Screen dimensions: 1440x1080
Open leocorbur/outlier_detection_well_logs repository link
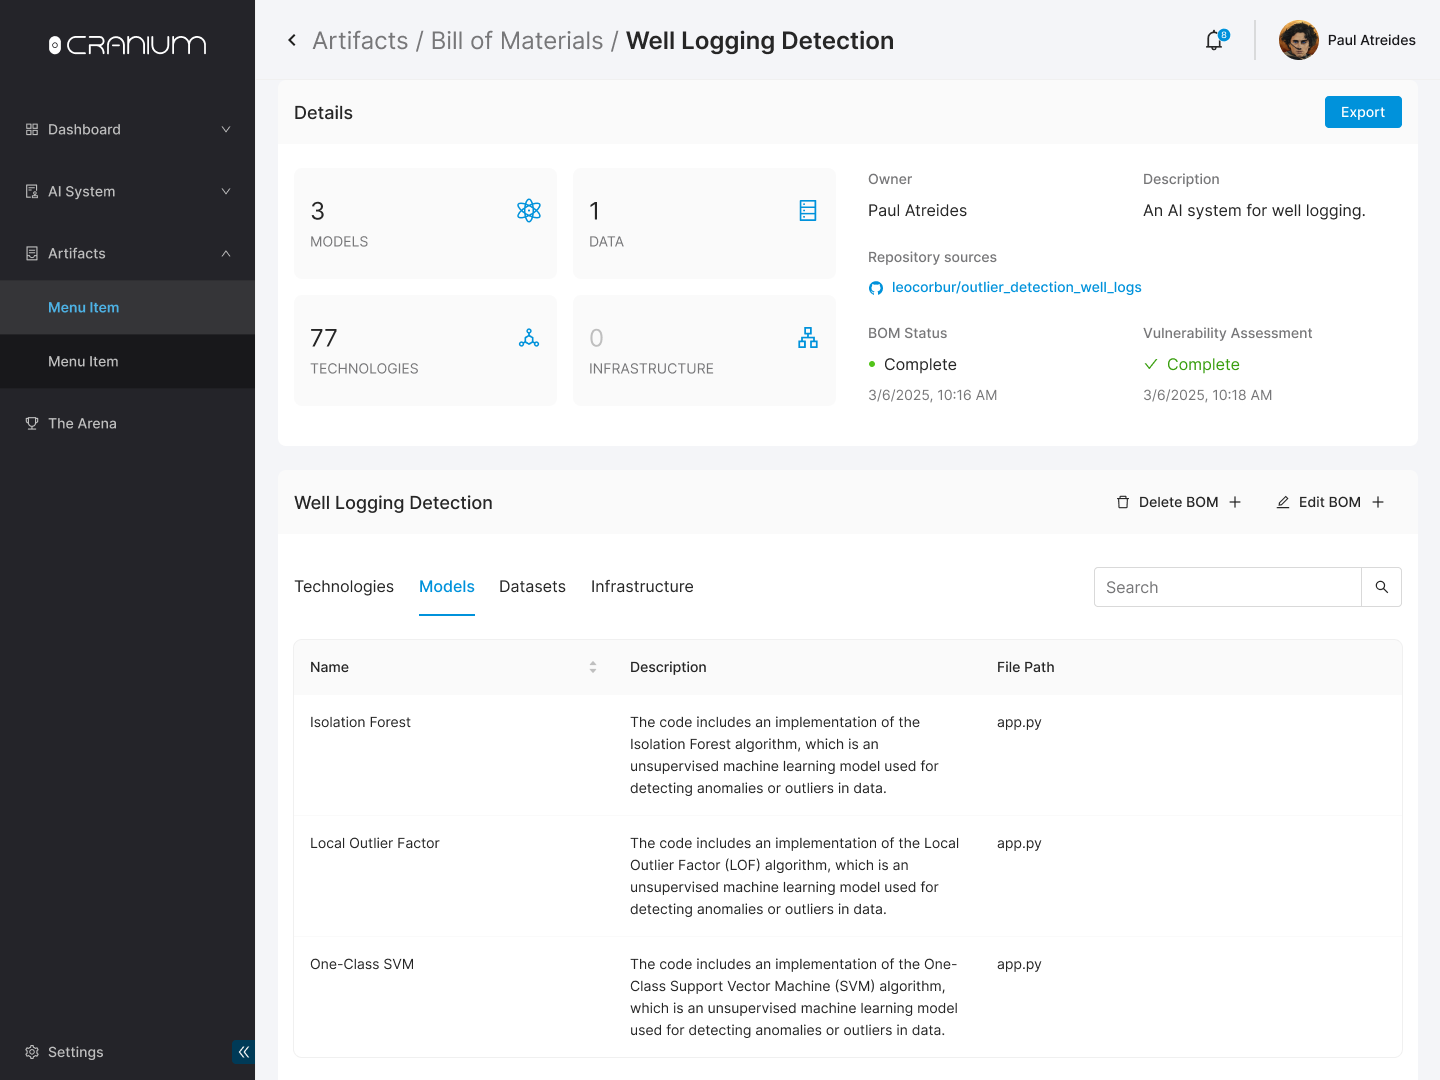coord(1017,287)
